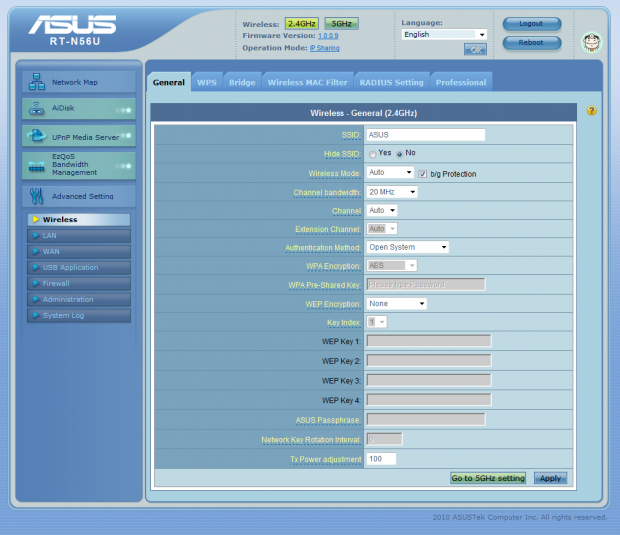This screenshot has width=620, height=535.
Task: Open the USB Application menu item
Action: [79, 267]
